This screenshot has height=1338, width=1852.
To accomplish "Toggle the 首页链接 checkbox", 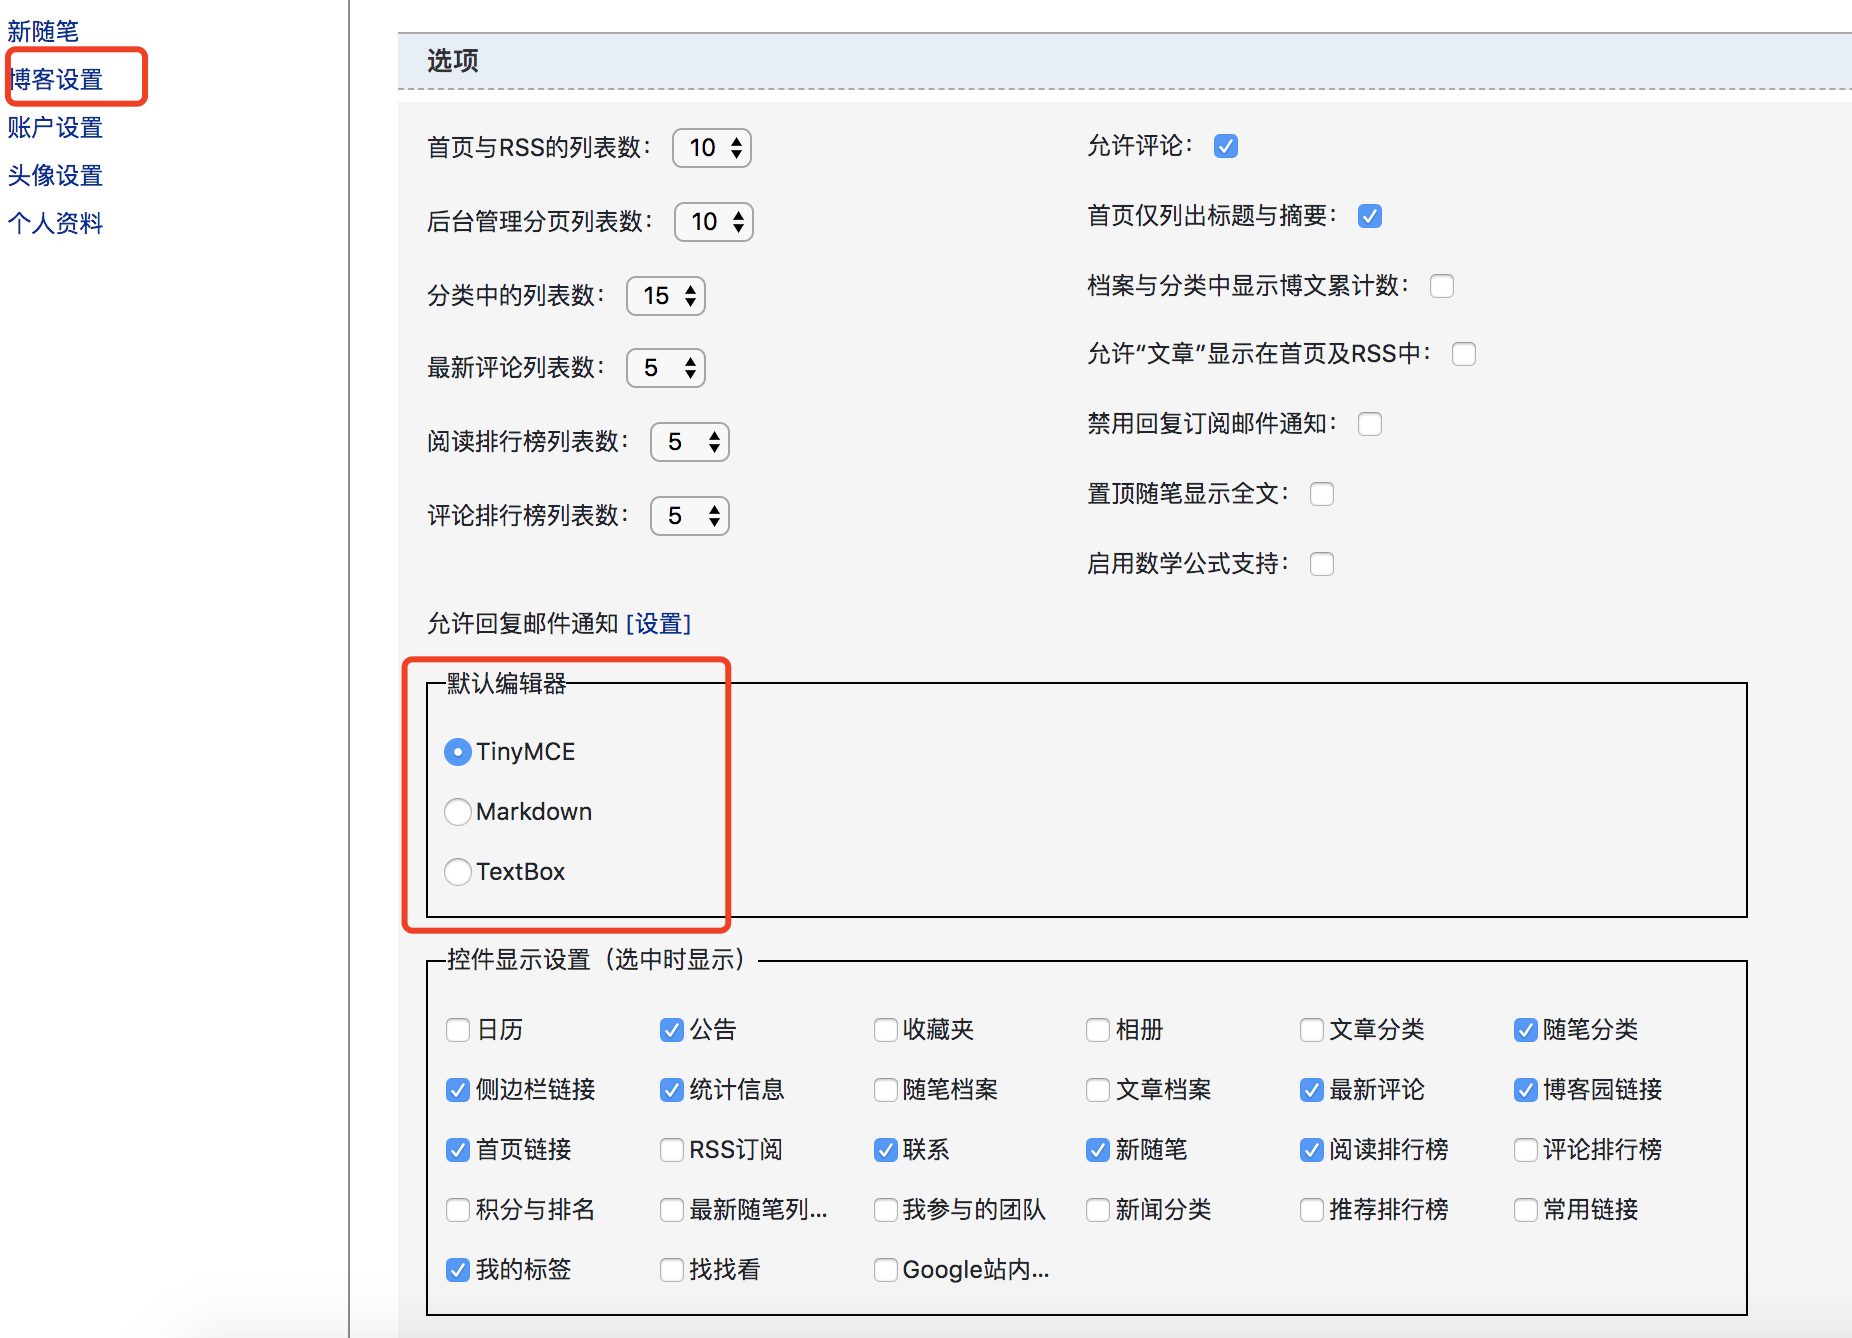I will click(458, 1150).
